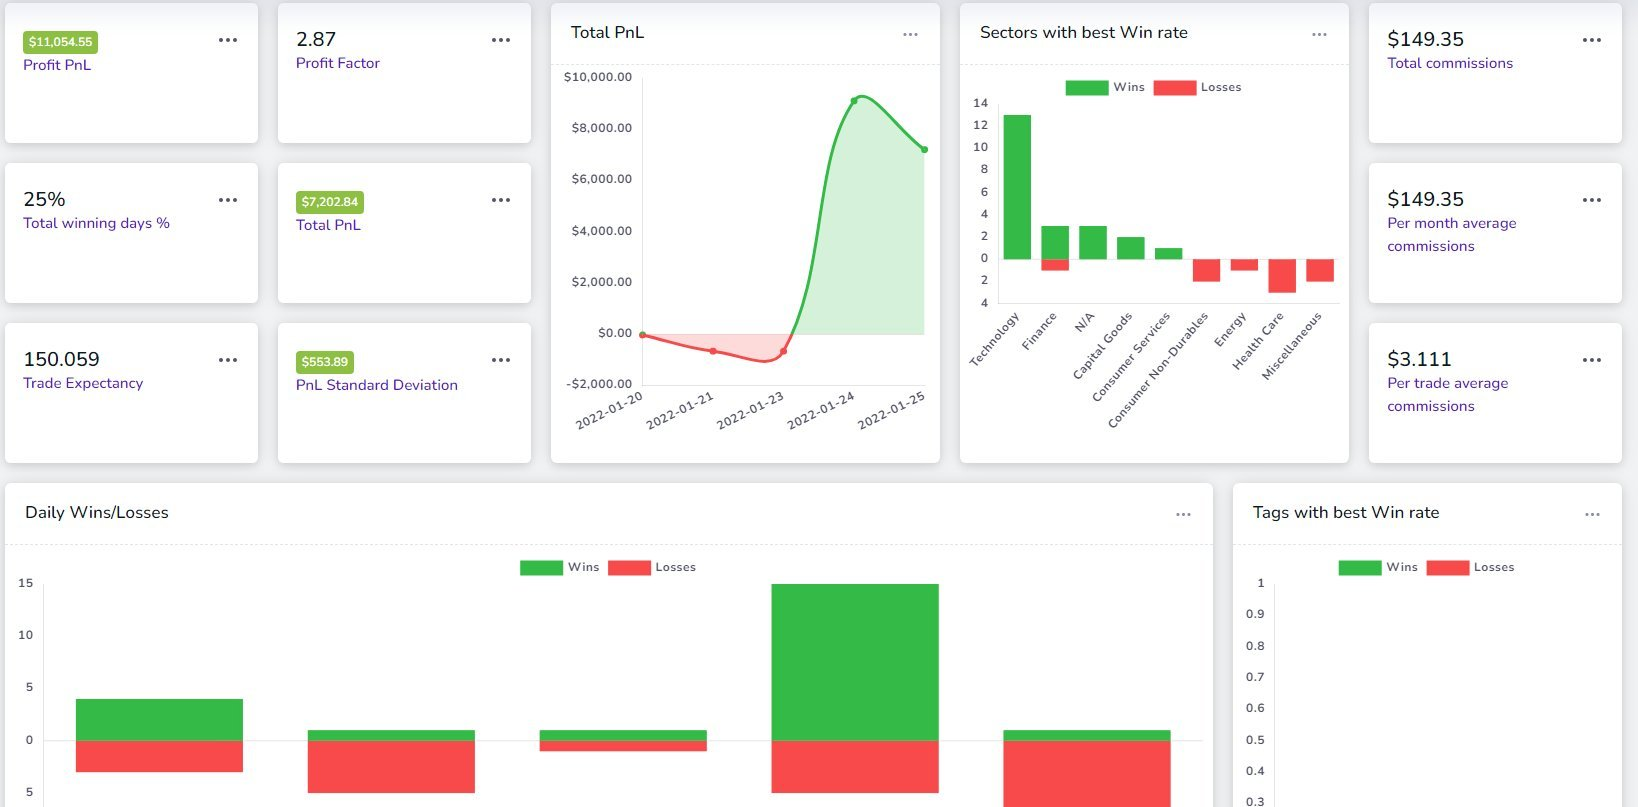Open the Total winning days % options menu

click(x=228, y=200)
